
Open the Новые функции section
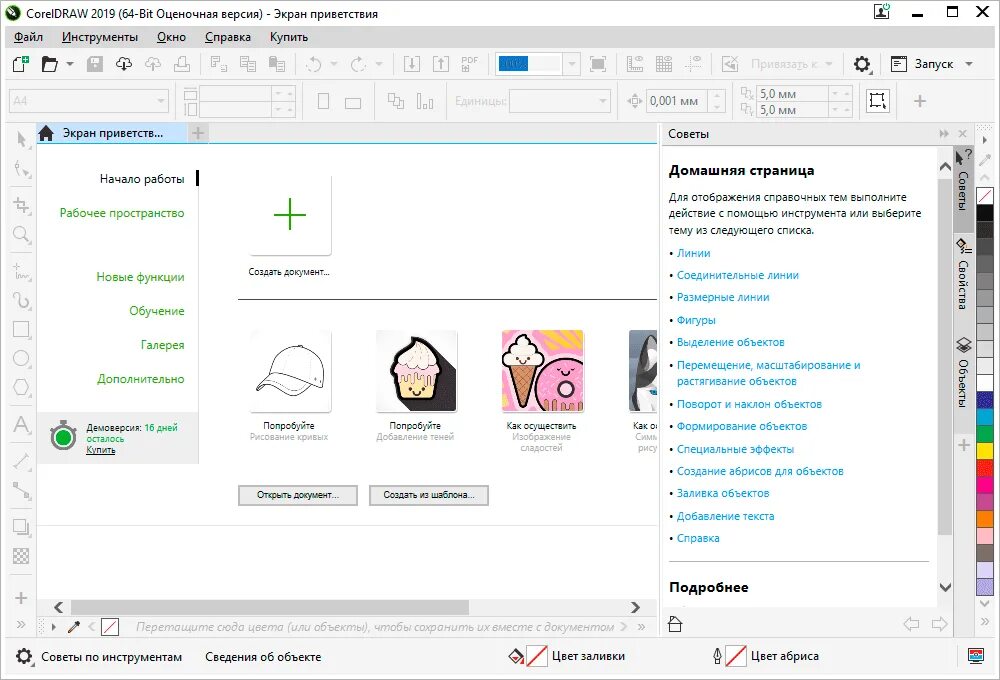pyautogui.click(x=140, y=277)
